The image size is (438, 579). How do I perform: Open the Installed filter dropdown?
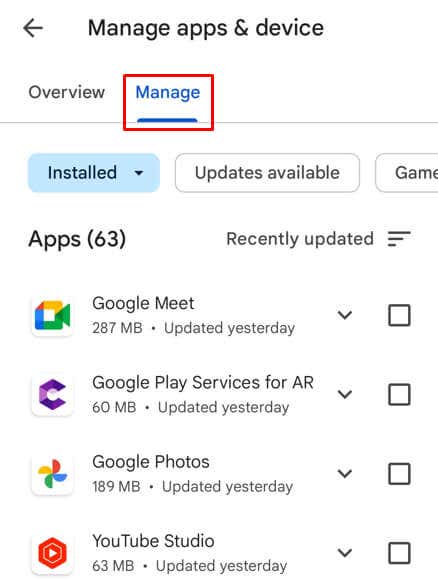pos(94,173)
